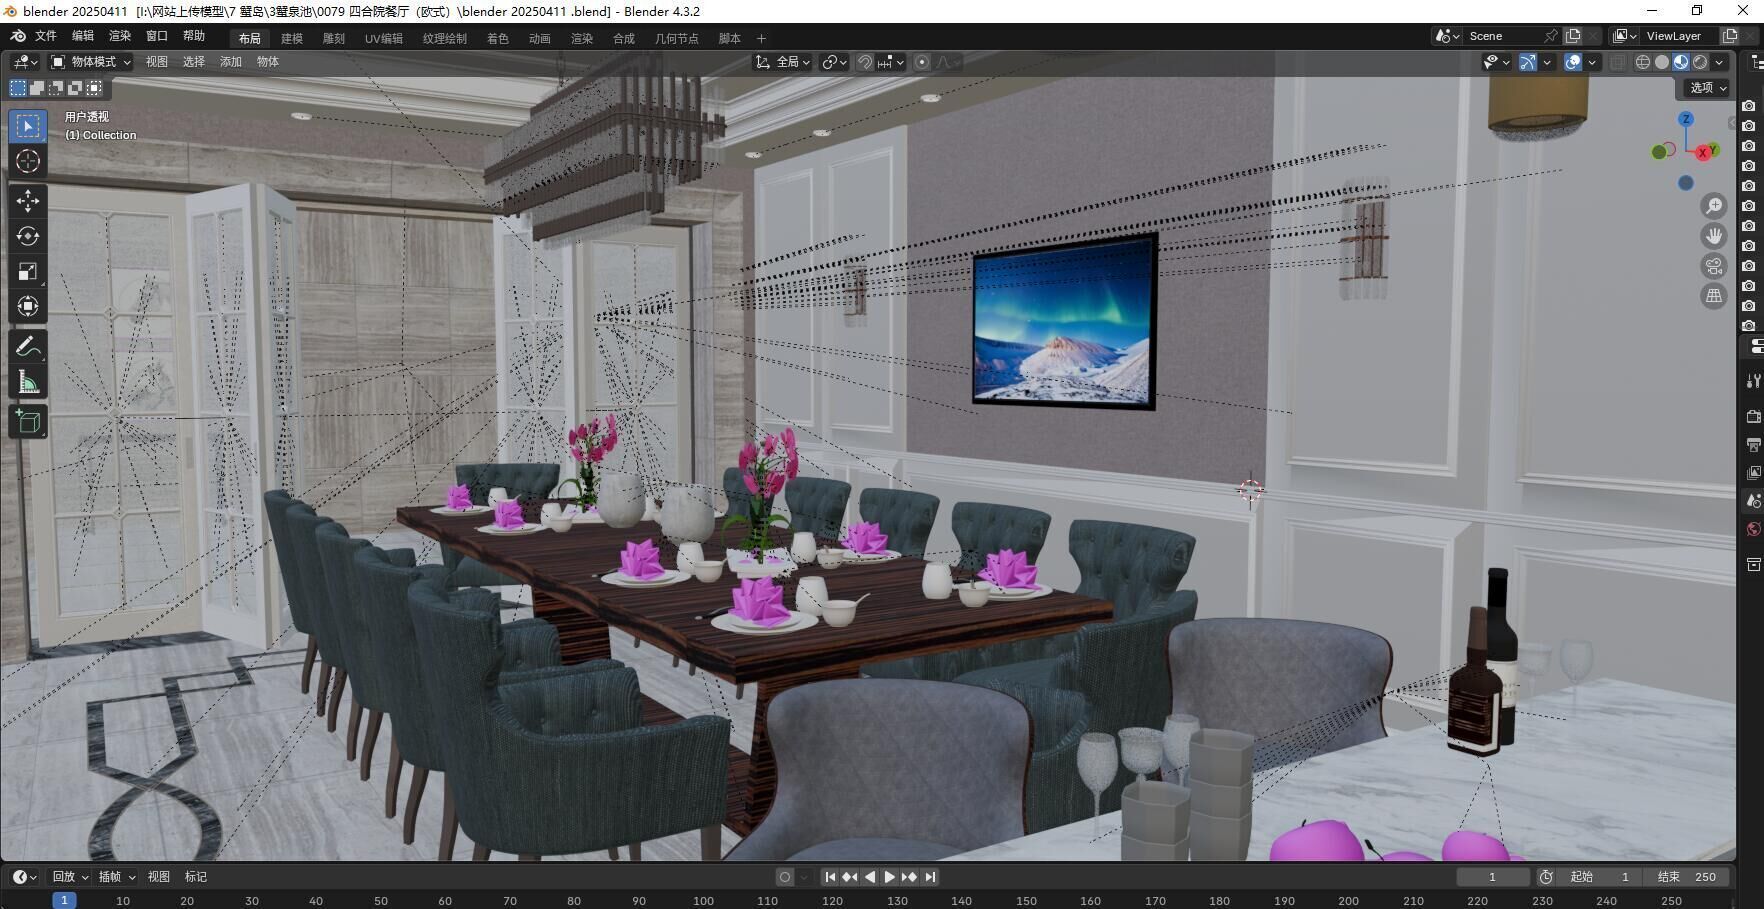Open the pivot point dropdown
The width and height of the screenshot is (1764, 909).
(835, 62)
